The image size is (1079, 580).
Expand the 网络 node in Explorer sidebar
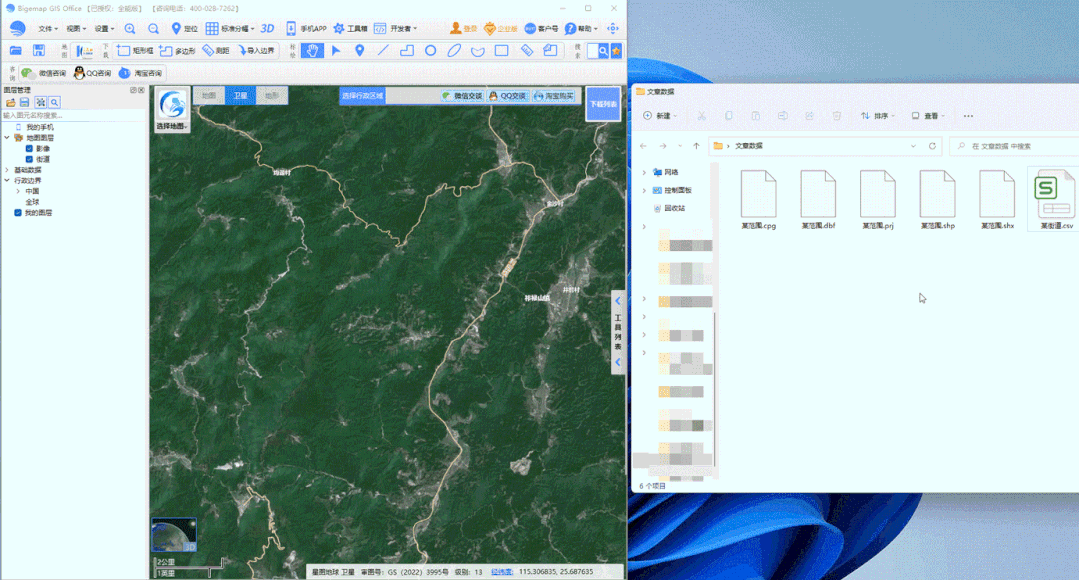pyautogui.click(x=644, y=172)
